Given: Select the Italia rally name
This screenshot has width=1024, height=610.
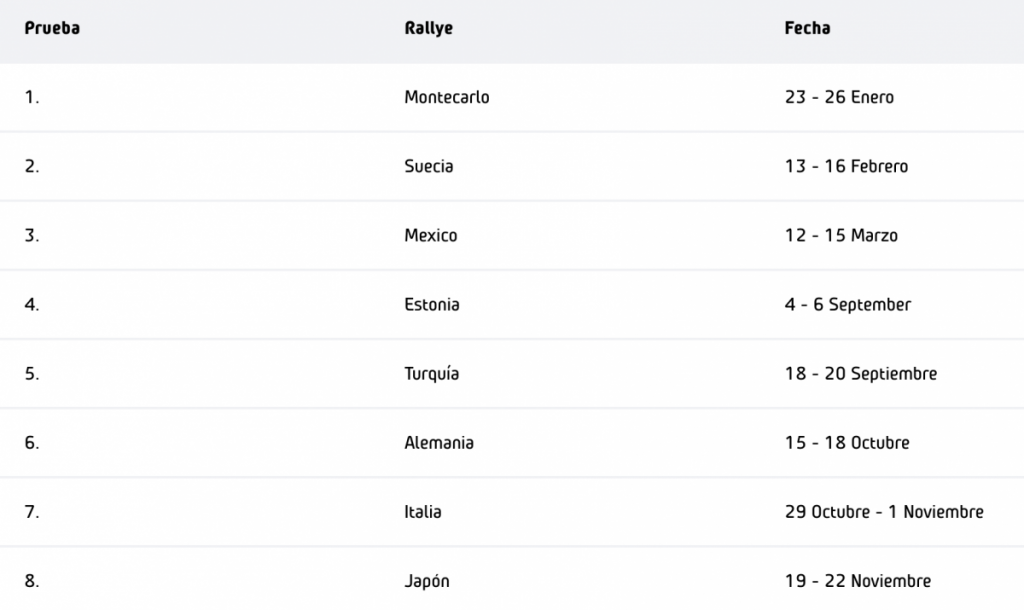Looking at the screenshot, I should [423, 512].
